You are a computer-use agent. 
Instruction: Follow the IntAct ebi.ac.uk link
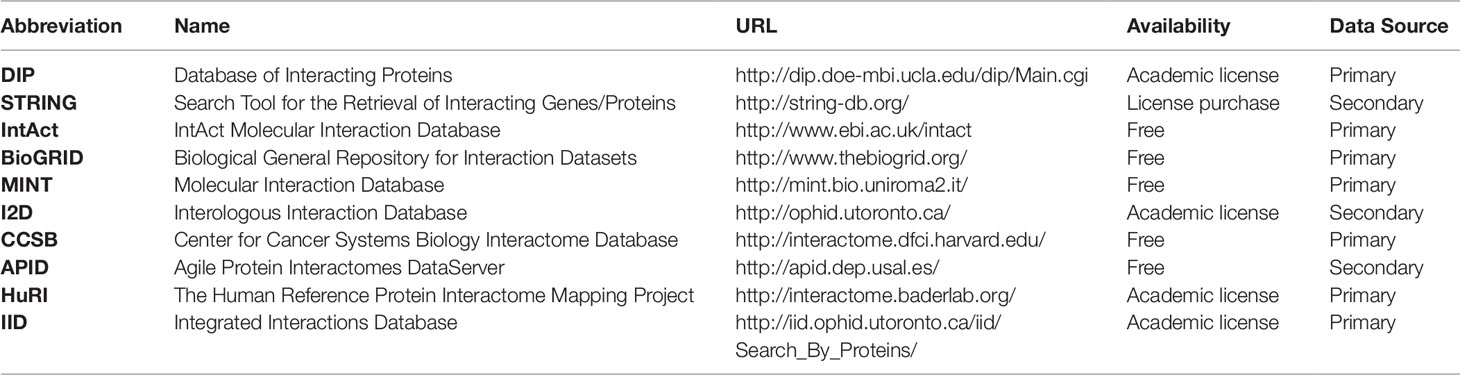(853, 131)
